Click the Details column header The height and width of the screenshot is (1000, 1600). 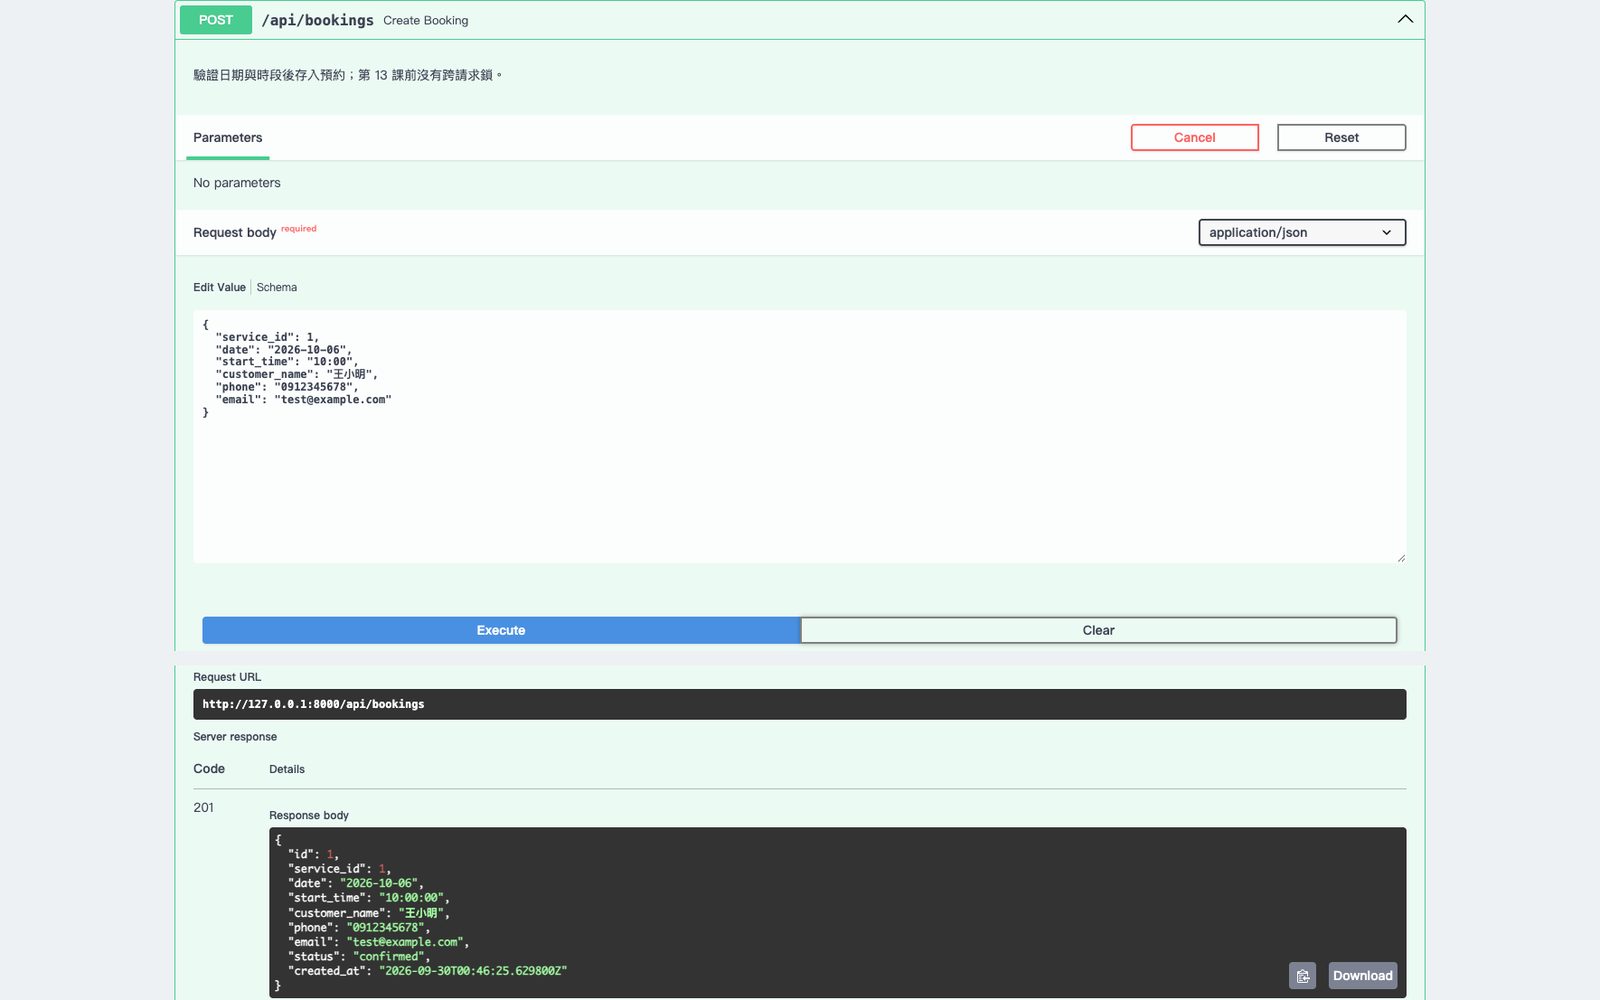point(287,769)
